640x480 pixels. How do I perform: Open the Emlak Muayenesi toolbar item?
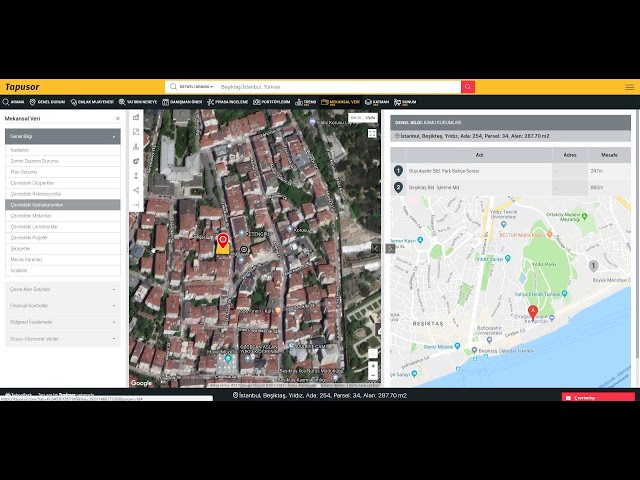point(91,102)
